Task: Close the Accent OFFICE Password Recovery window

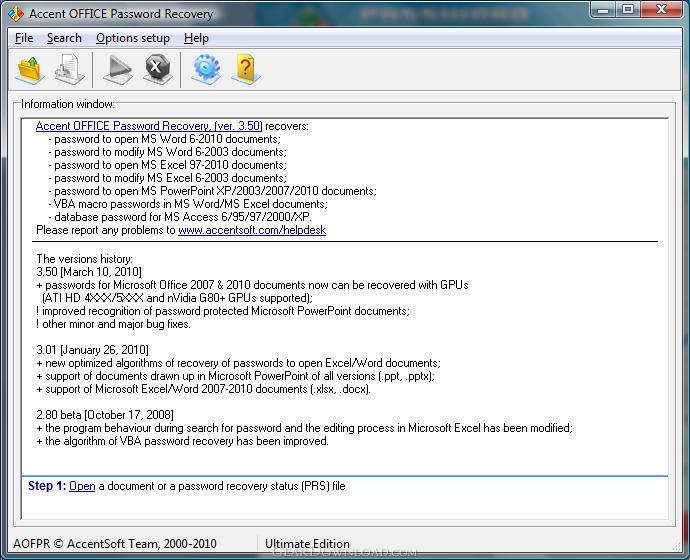Action: pyautogui.click(x=661, y=10)
